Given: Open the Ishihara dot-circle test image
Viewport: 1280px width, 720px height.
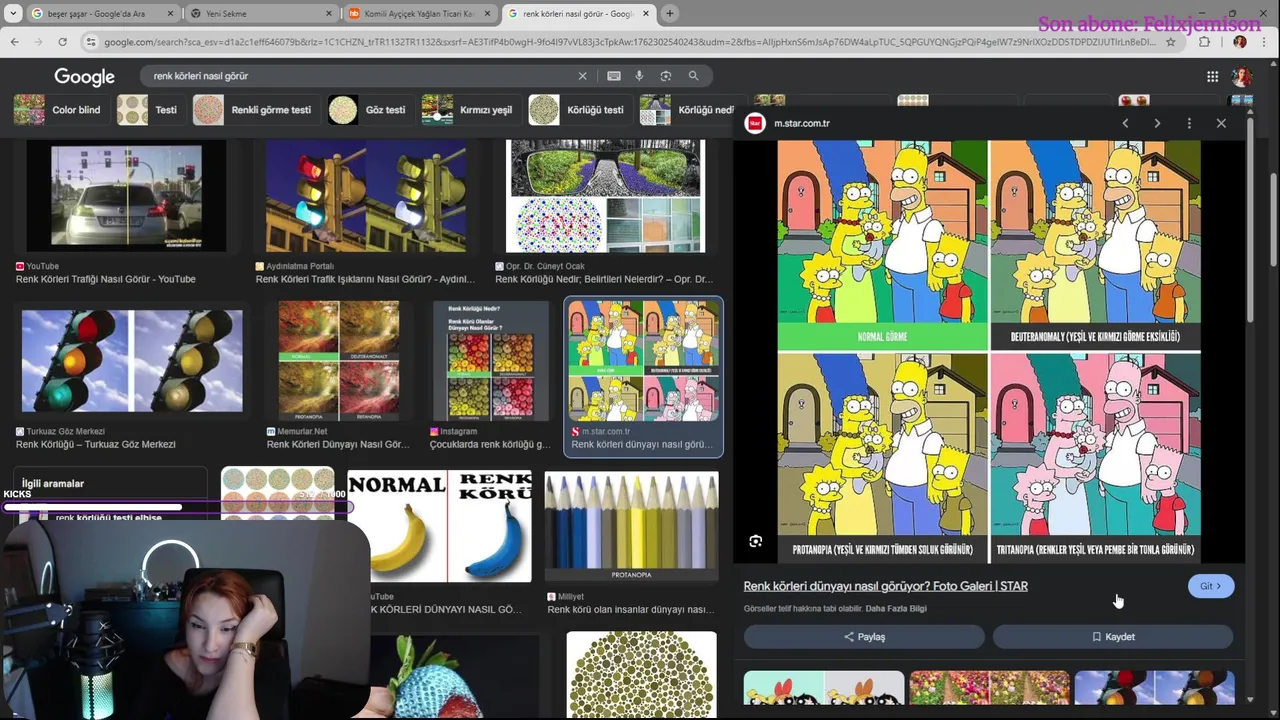Looking at the screenshot, I should (x=641, y=675).
